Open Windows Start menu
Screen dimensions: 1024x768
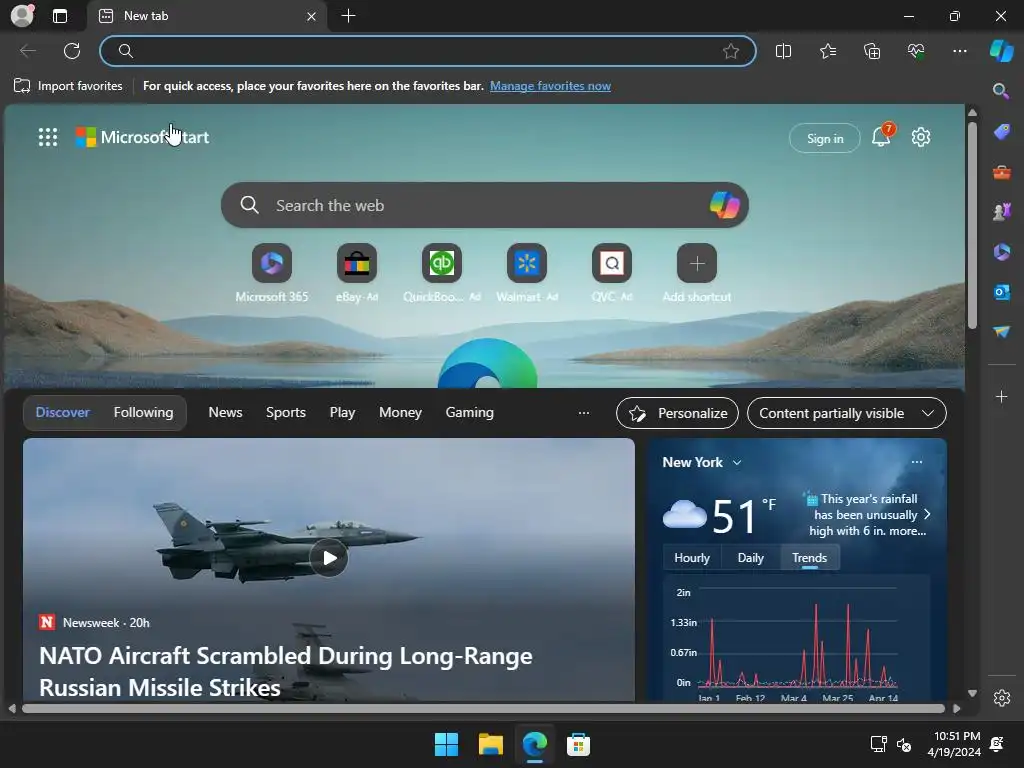[447, 744]
